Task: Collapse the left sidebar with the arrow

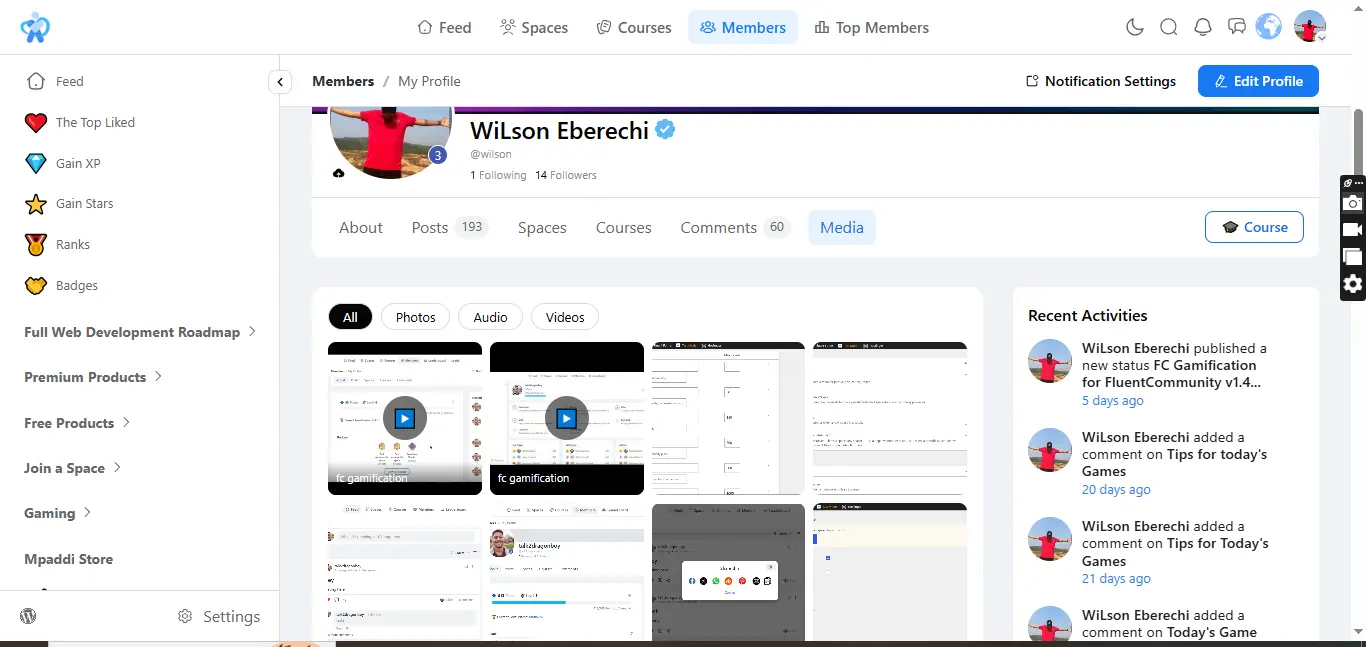Action: pyautogui.click(x=280, y=82)
